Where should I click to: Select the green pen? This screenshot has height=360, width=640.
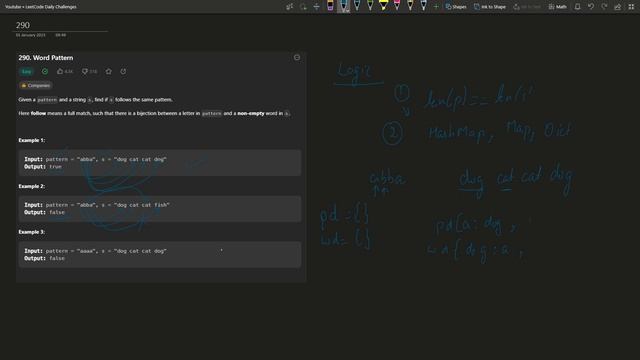370,6
